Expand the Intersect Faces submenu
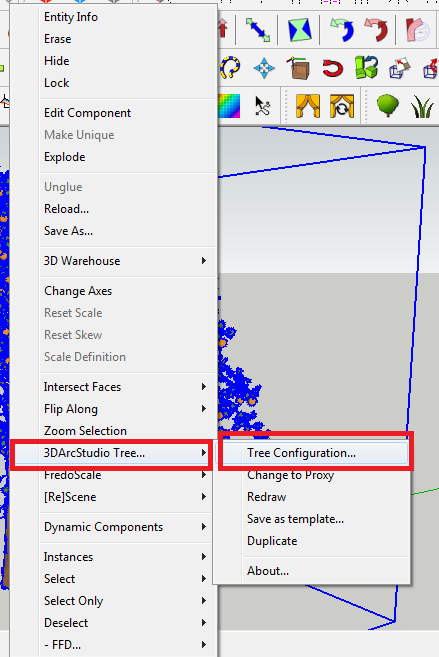The image size is (439, 657). pos(127,387)
